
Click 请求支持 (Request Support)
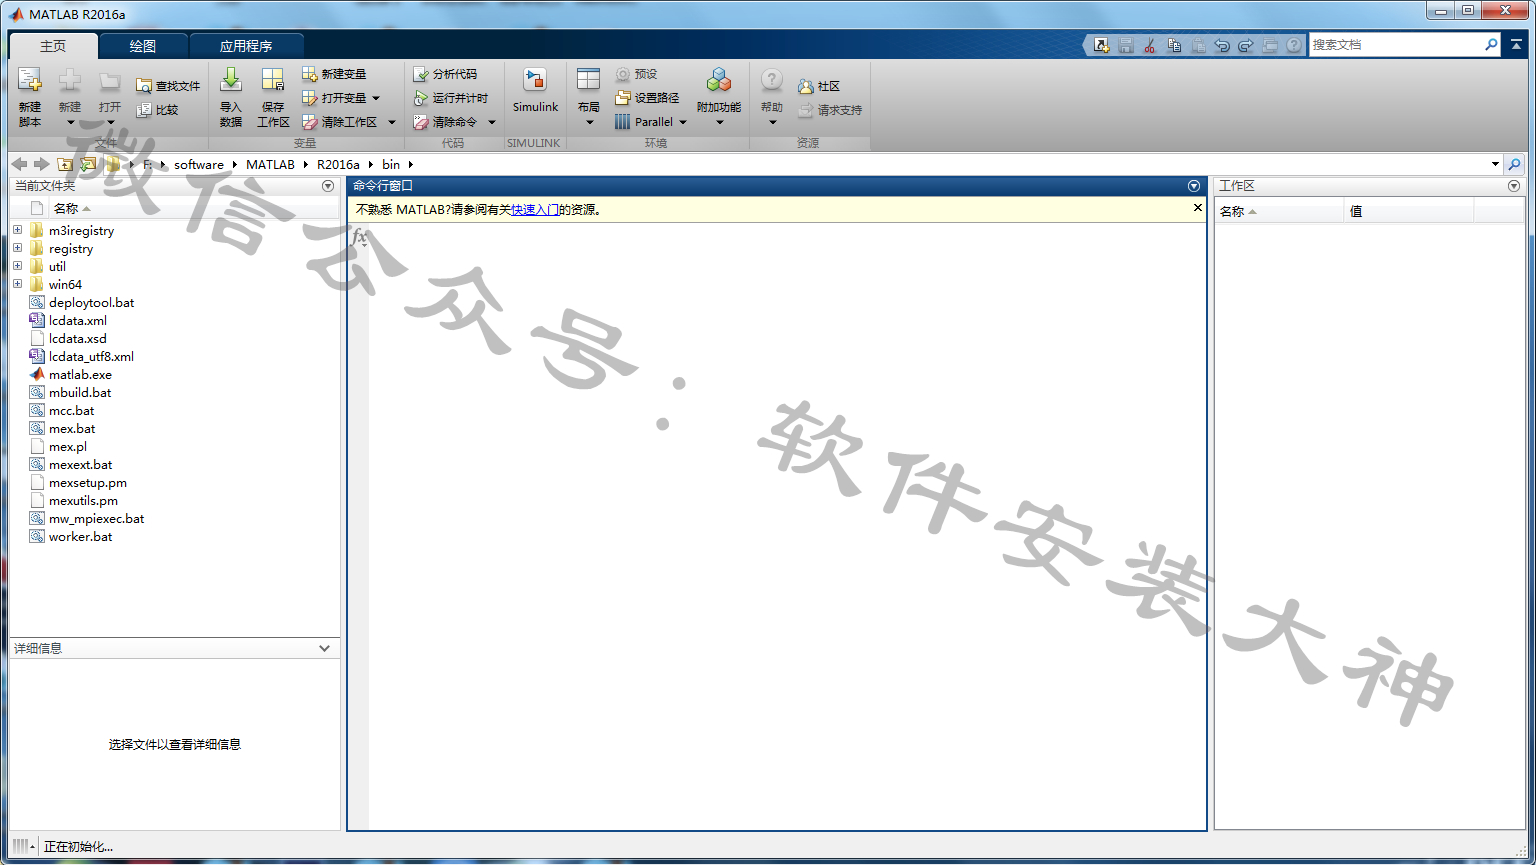pos(830,110)
